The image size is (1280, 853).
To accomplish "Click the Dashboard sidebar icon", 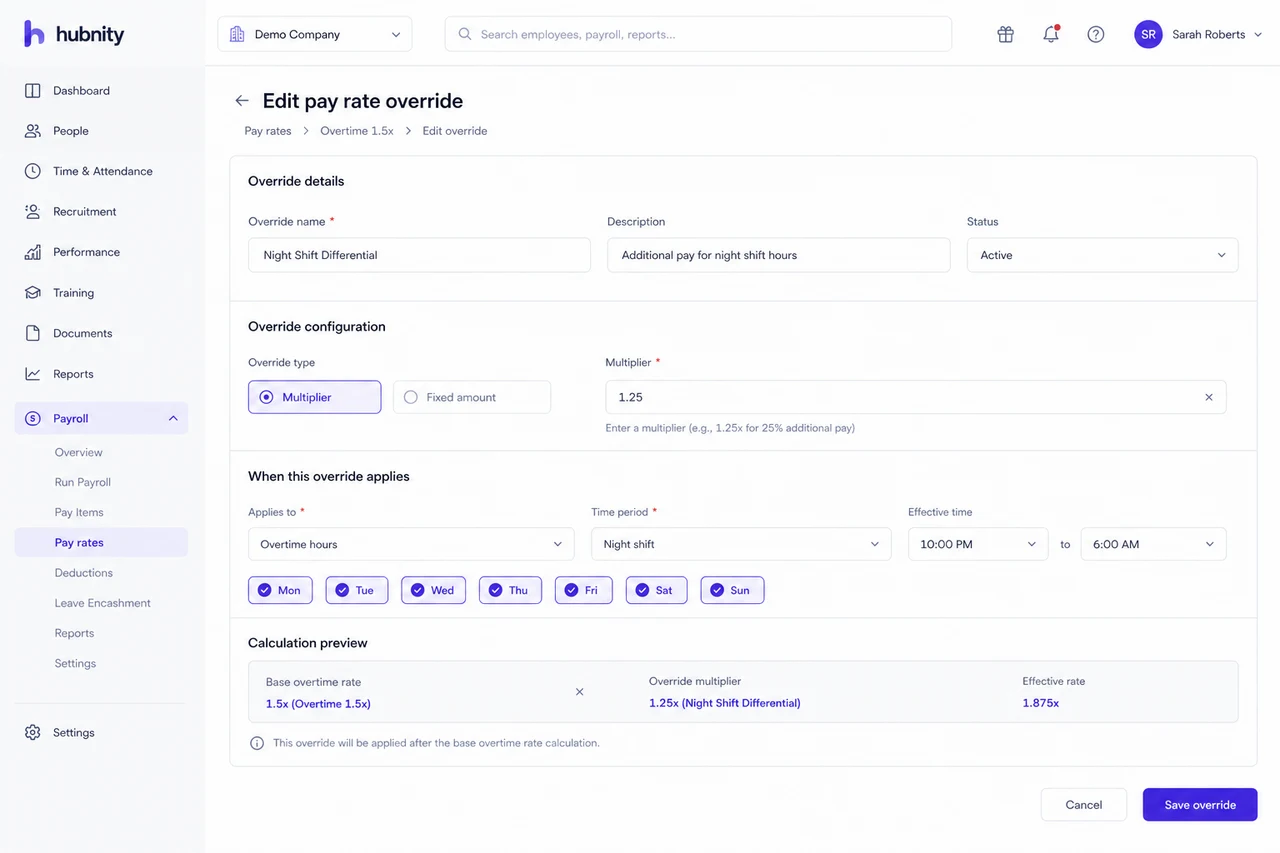I will coord(33,90).
